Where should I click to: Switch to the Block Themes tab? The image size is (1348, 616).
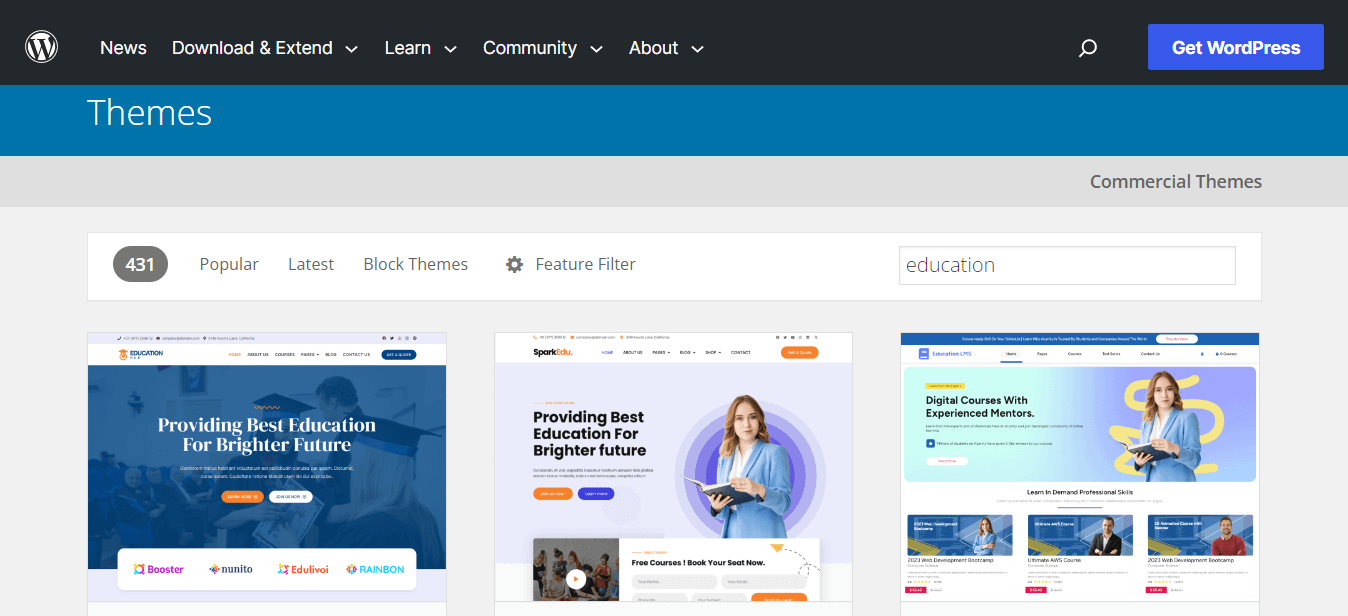(416, 264)
